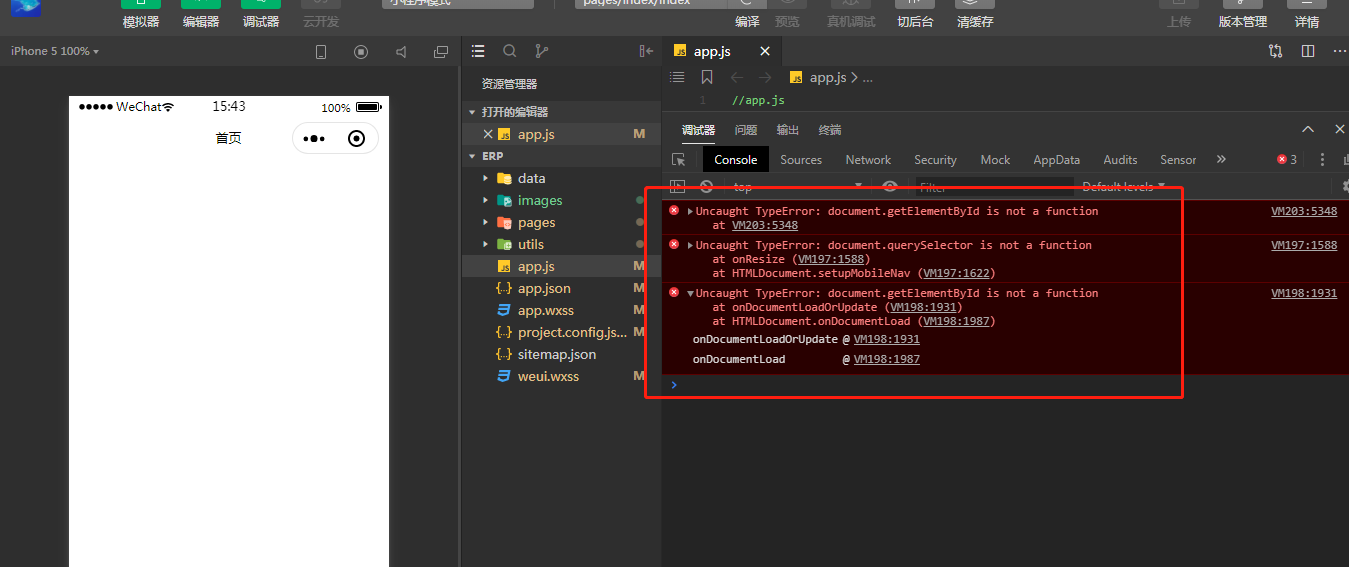Switch to 输出 panel tab
Viewport: 1349px width, 567px height.
pyautogui.click(x=788, y=130)
